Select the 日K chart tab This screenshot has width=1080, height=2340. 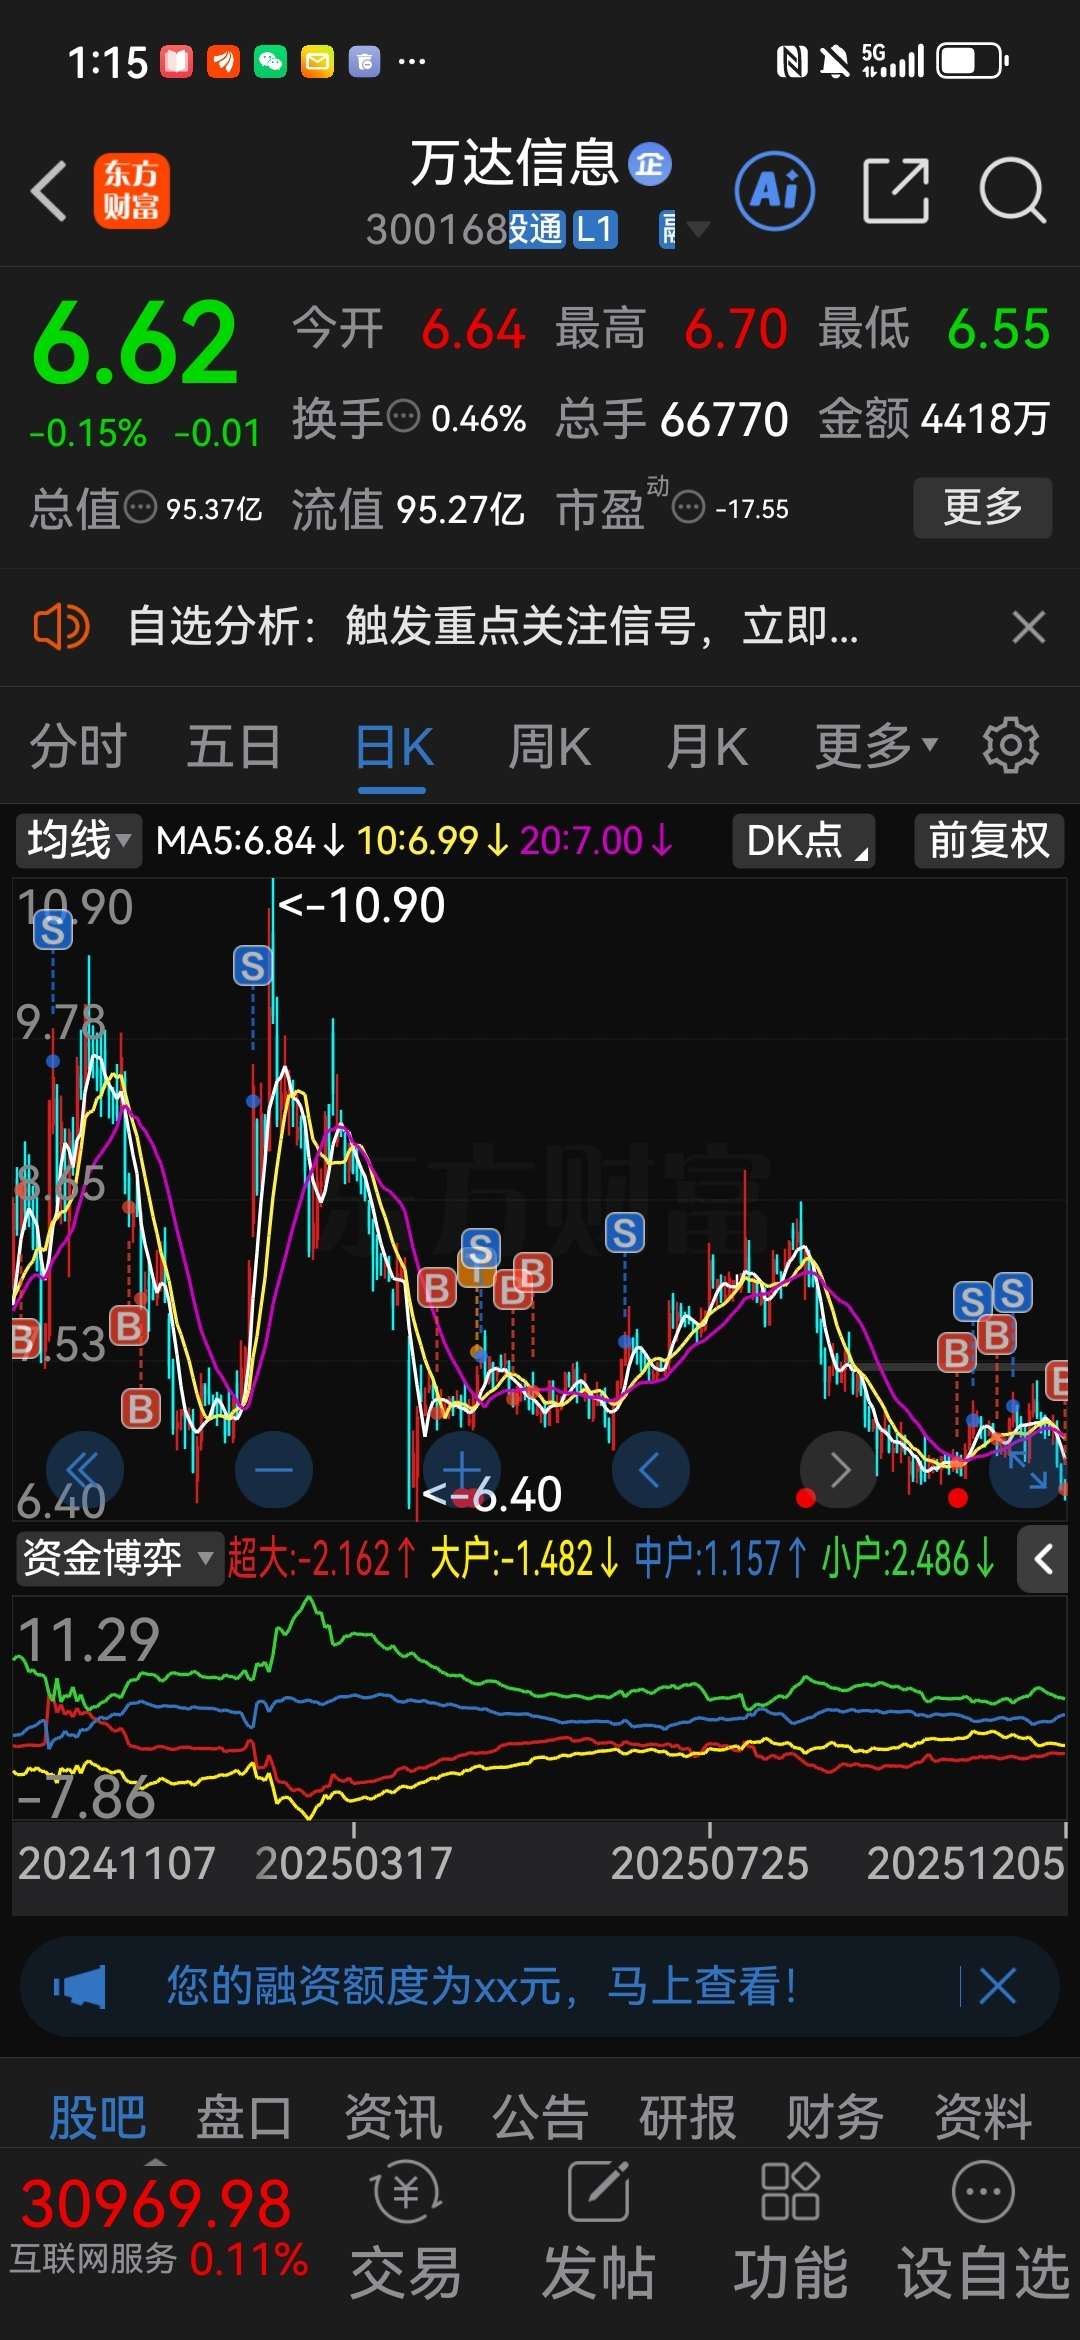(394, 747)
